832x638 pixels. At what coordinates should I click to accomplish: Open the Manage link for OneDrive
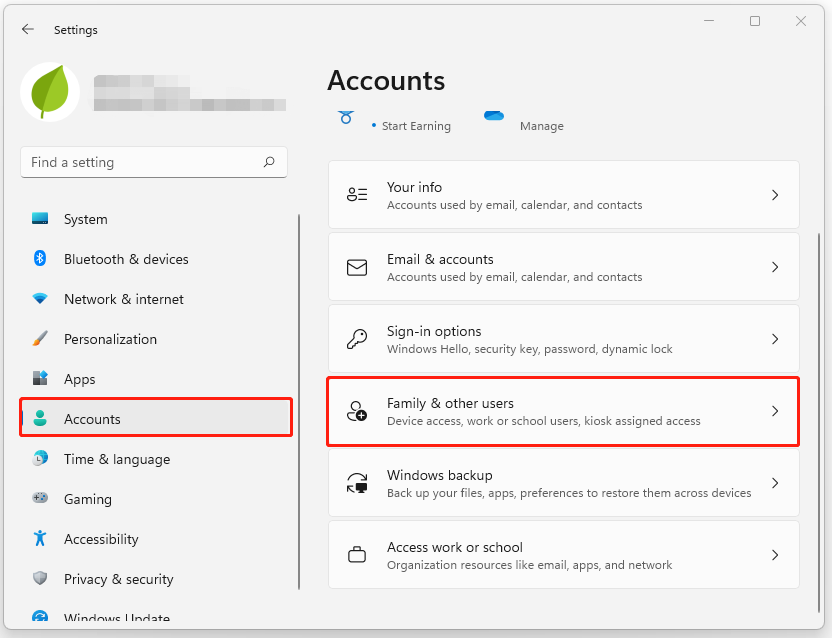point(542,126)
